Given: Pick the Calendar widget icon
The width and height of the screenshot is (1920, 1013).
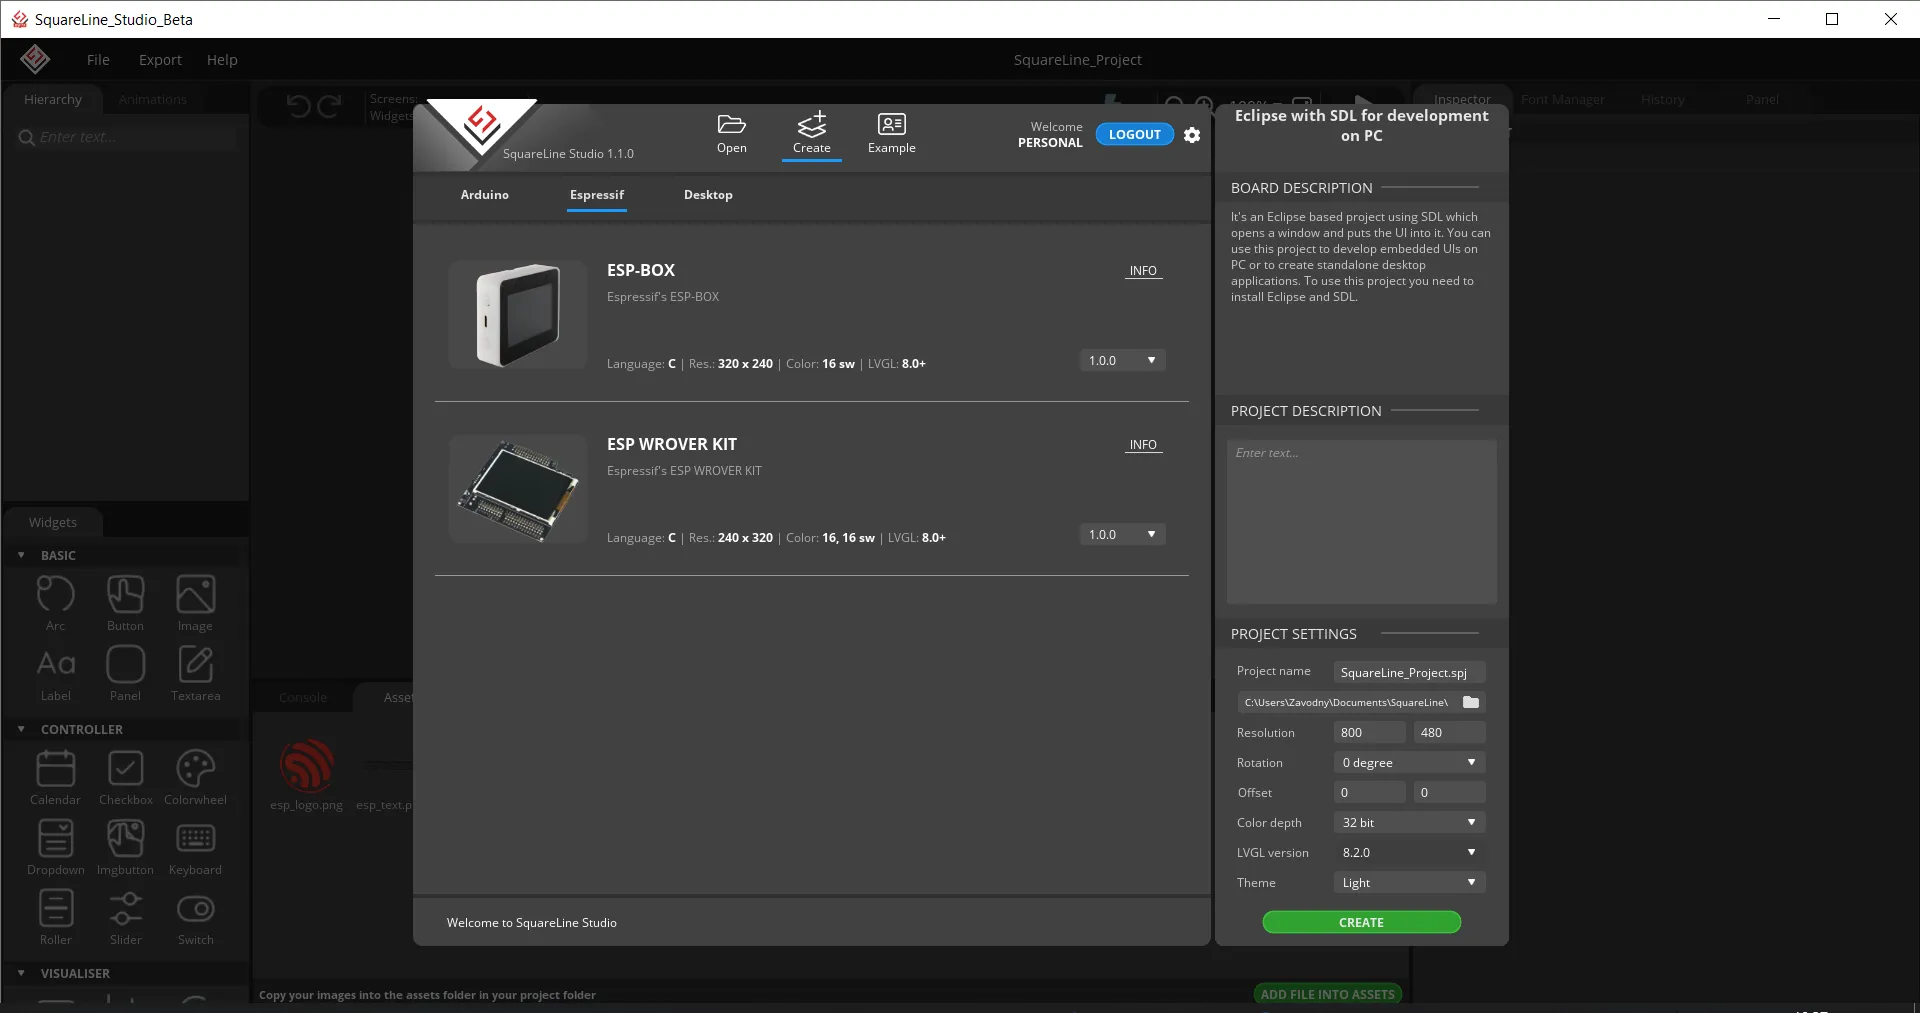Looking at the screenshot, I should tap(56, 769).
